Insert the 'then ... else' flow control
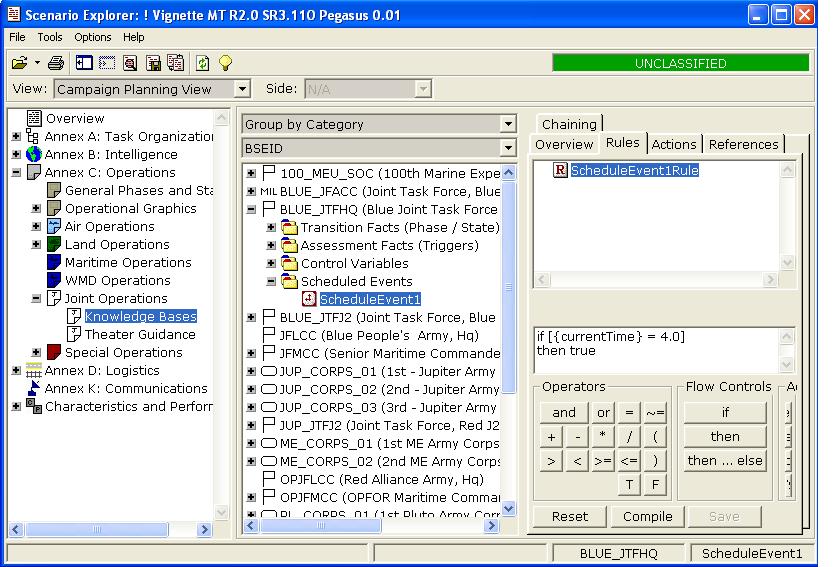The width and height of the screenshot is (840, 567). tap(725, 461)
